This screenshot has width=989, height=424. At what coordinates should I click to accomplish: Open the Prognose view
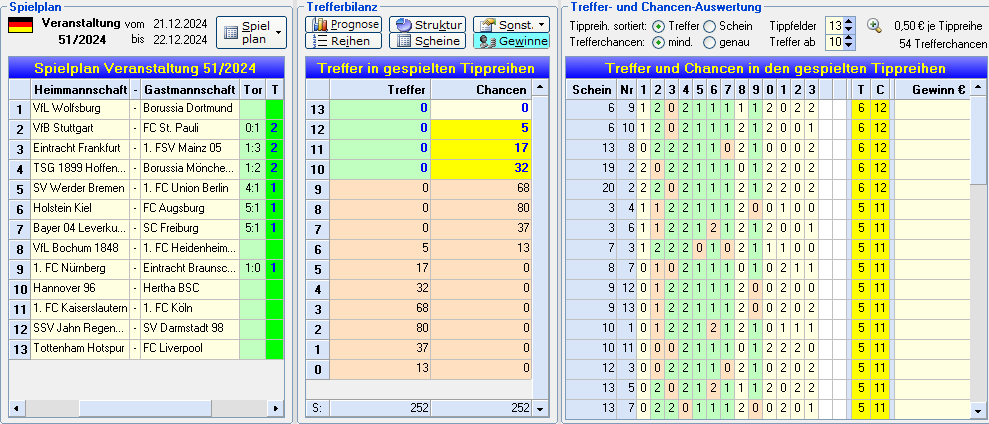point(345,25)
